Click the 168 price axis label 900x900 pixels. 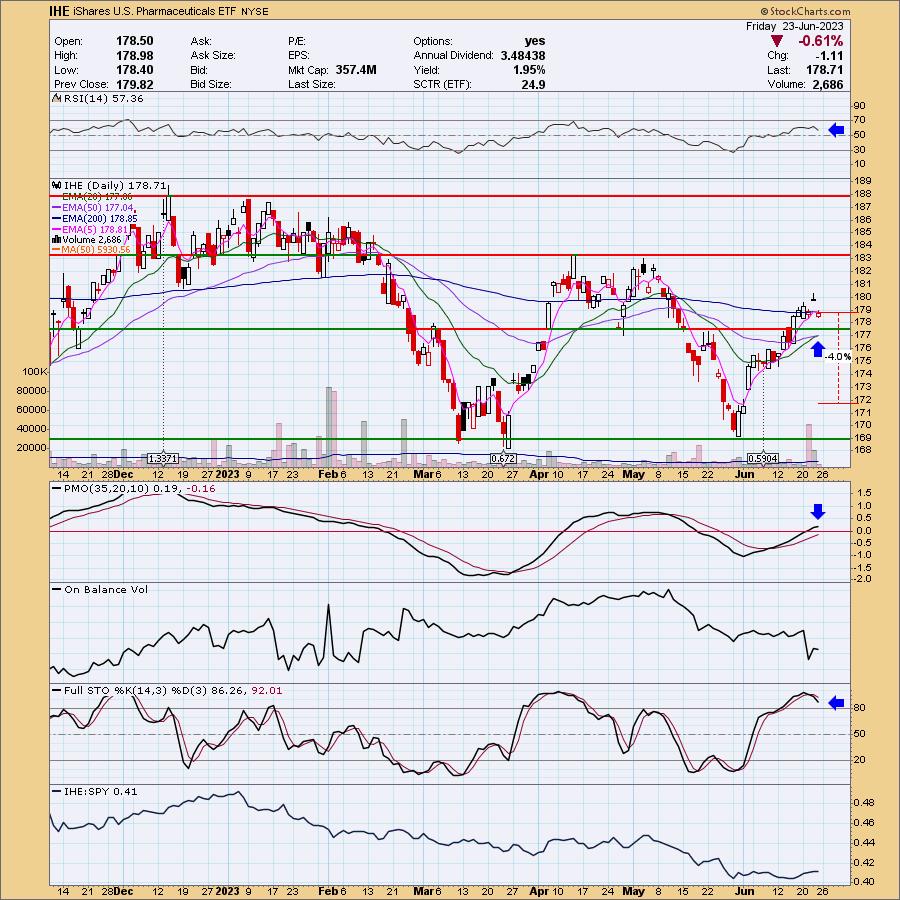(863, 449)
